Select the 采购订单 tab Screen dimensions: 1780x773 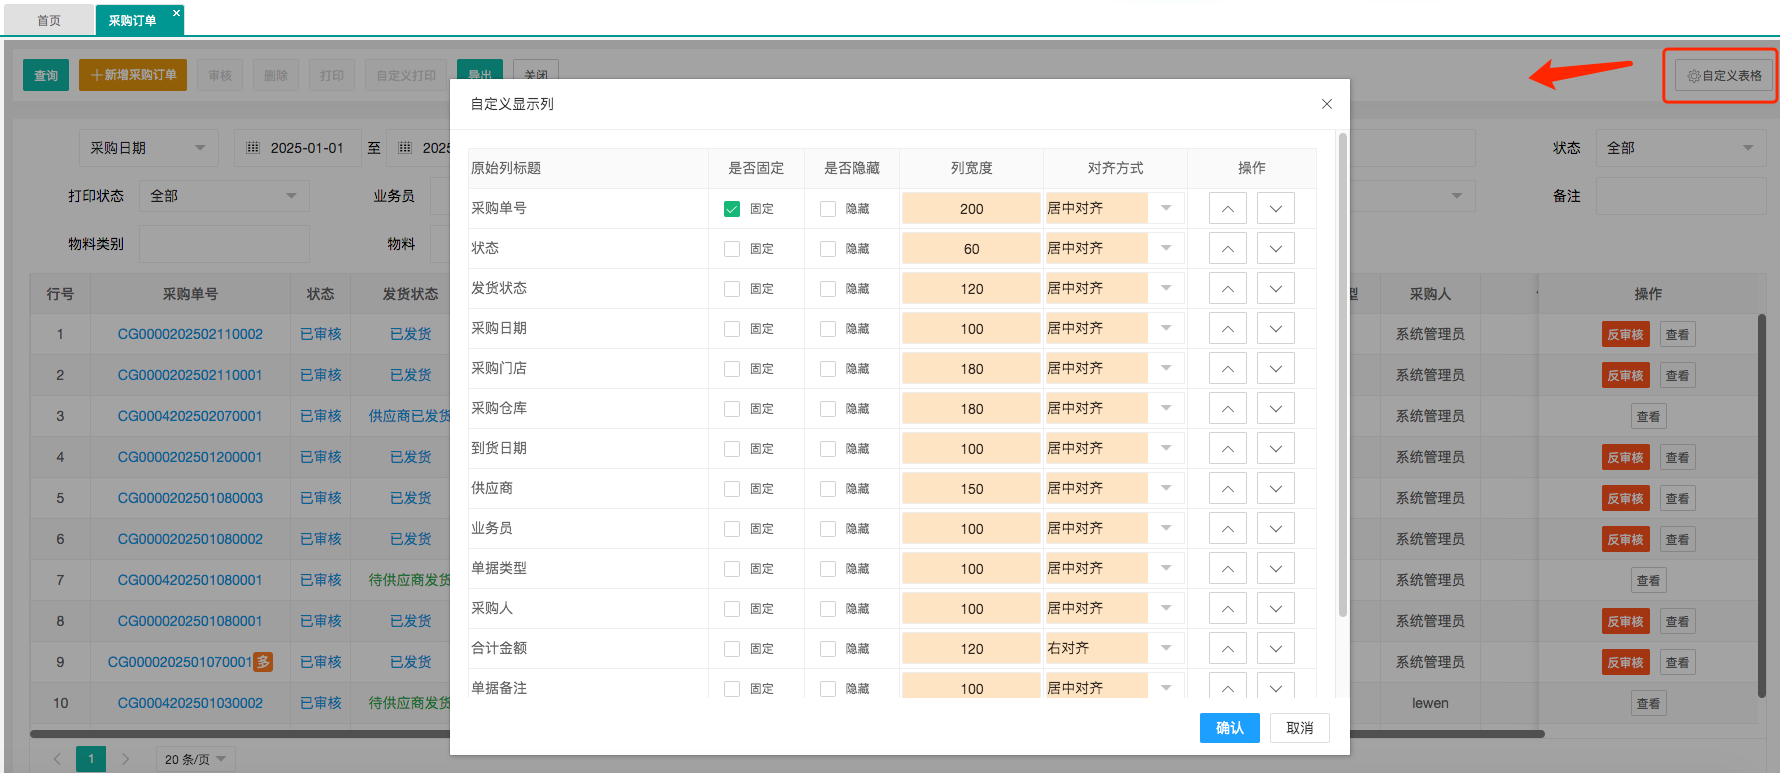pyautogui.click(x=132, y=20)
